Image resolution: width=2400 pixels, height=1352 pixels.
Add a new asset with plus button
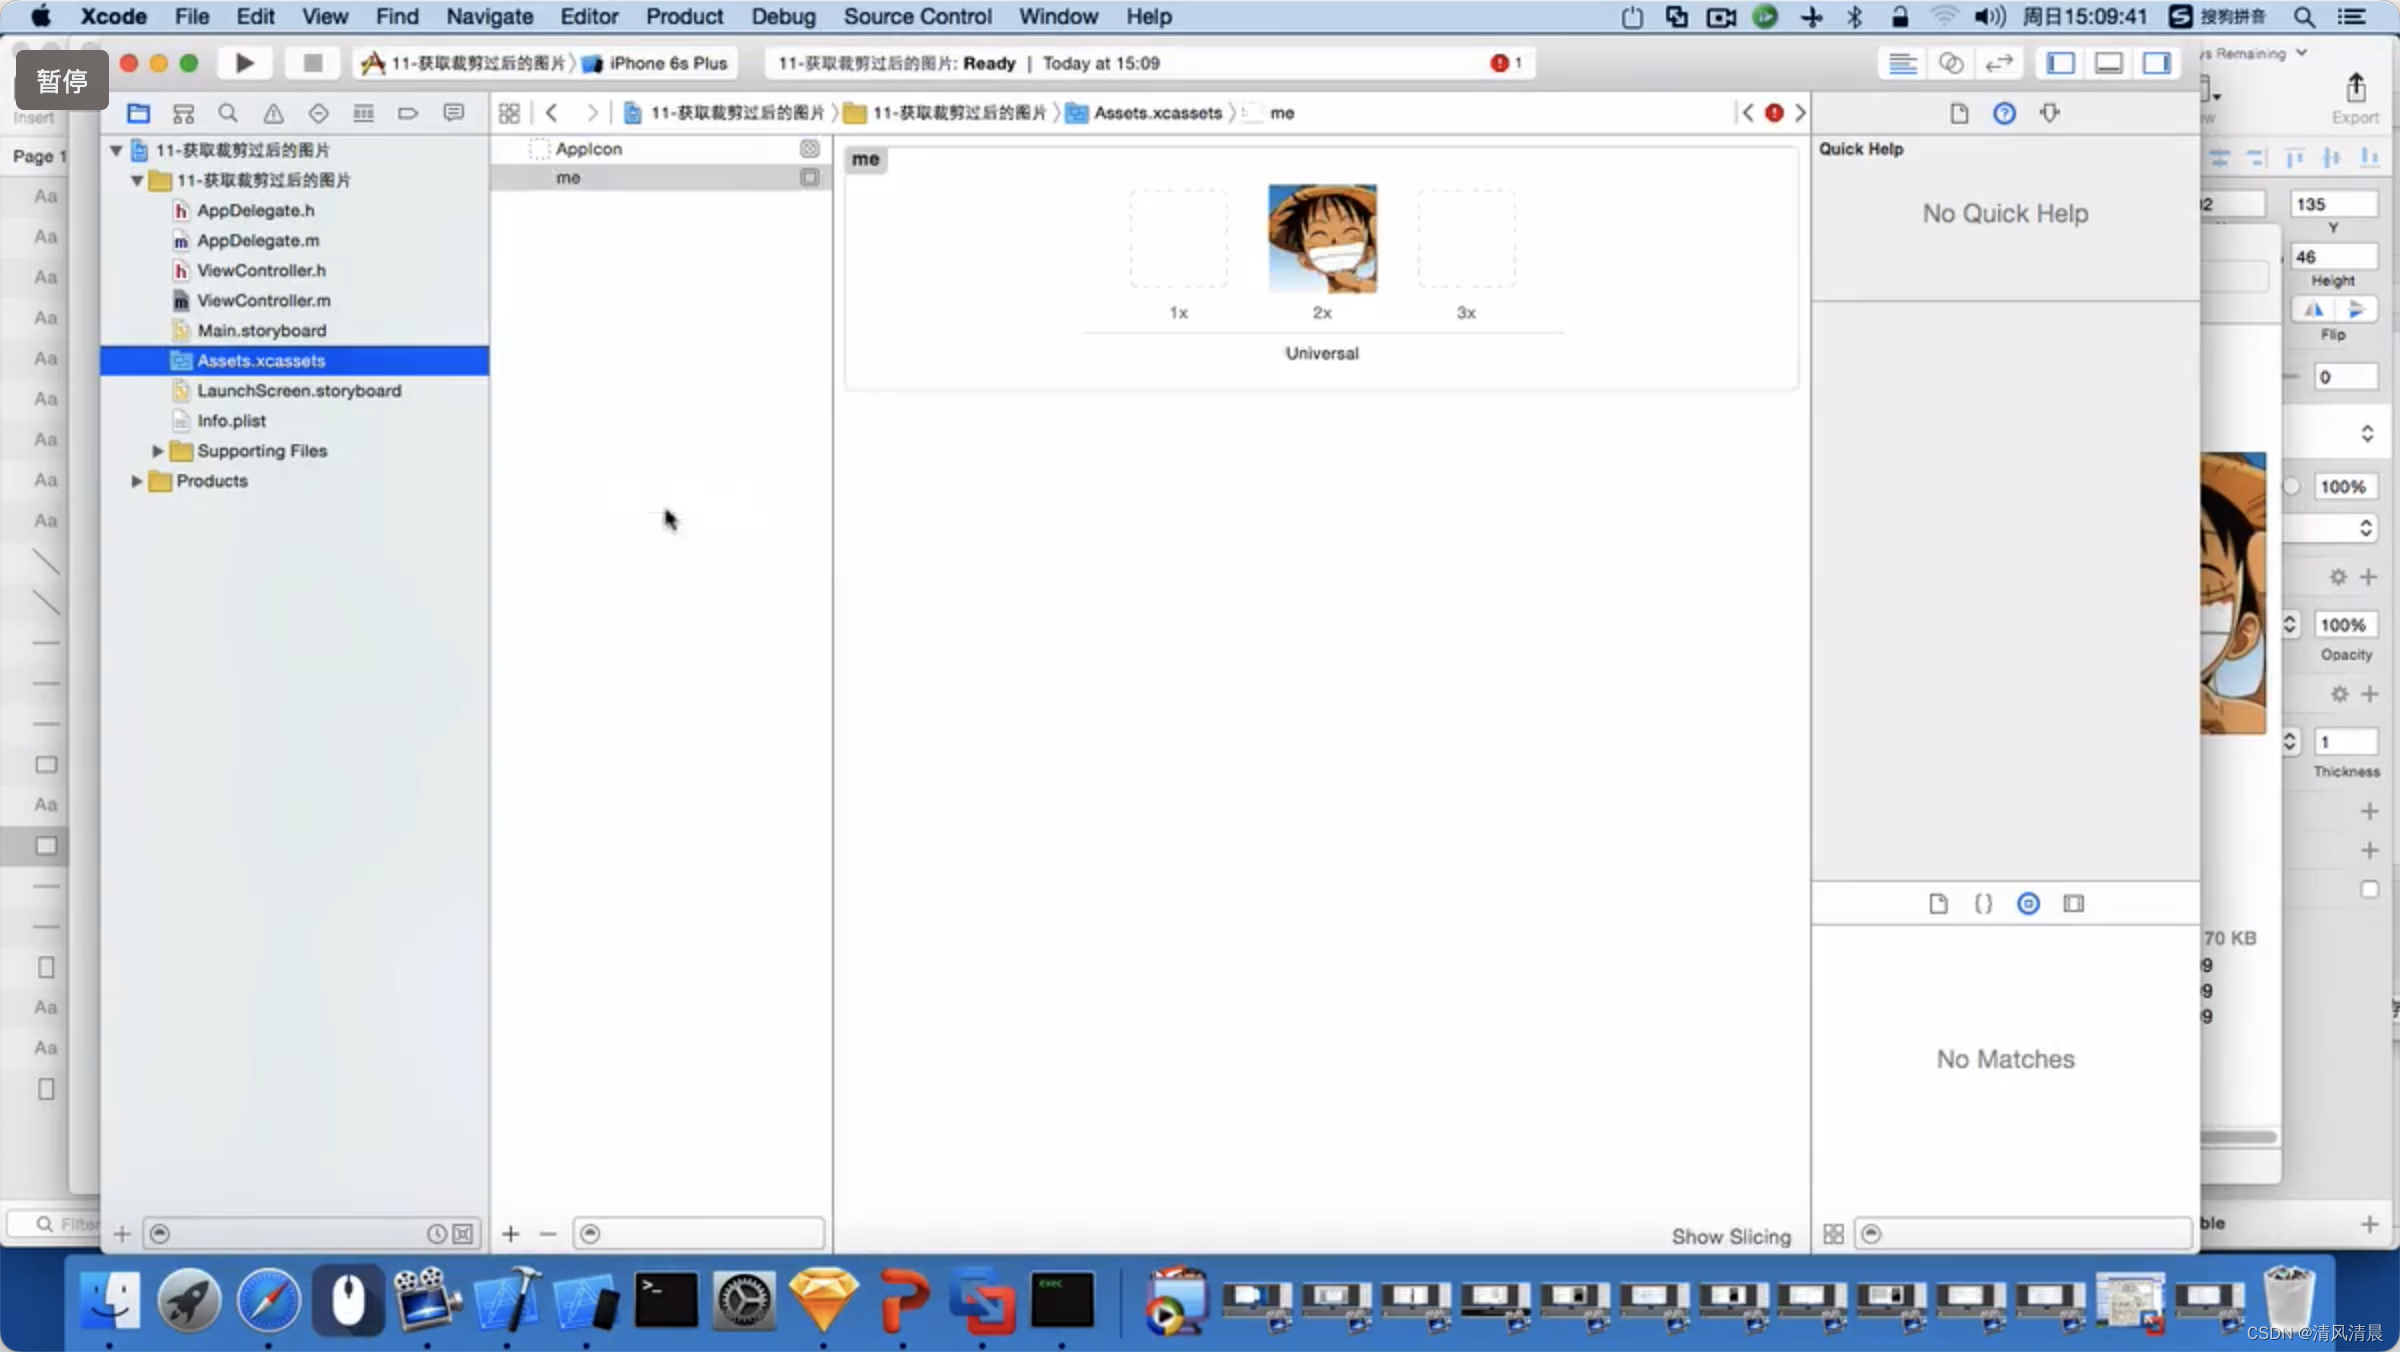click(x=511, y=1234)
